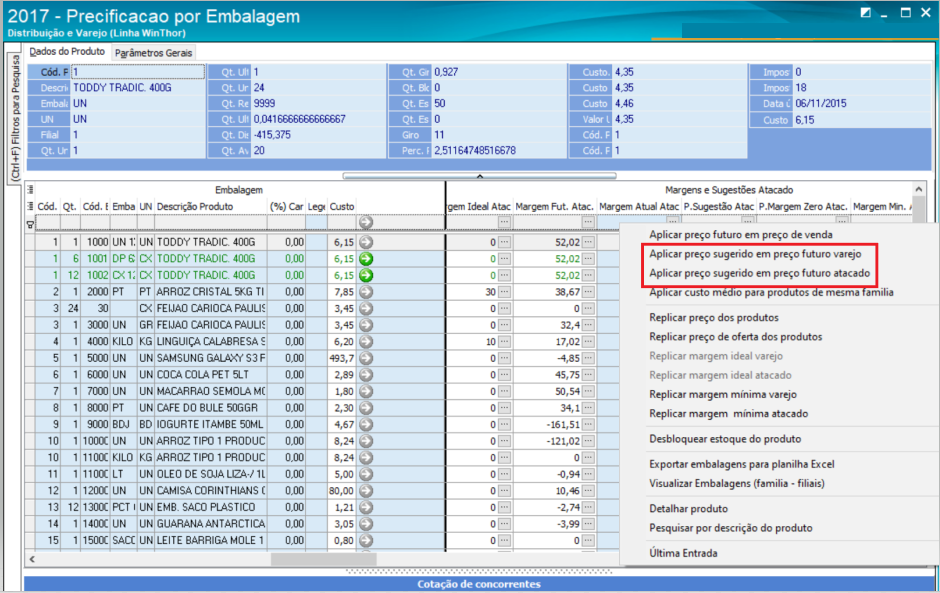The width and height of the screenshot is (940, 593).
Task: Select Replicar margem mínima varejo
Action: coord(722,394)
